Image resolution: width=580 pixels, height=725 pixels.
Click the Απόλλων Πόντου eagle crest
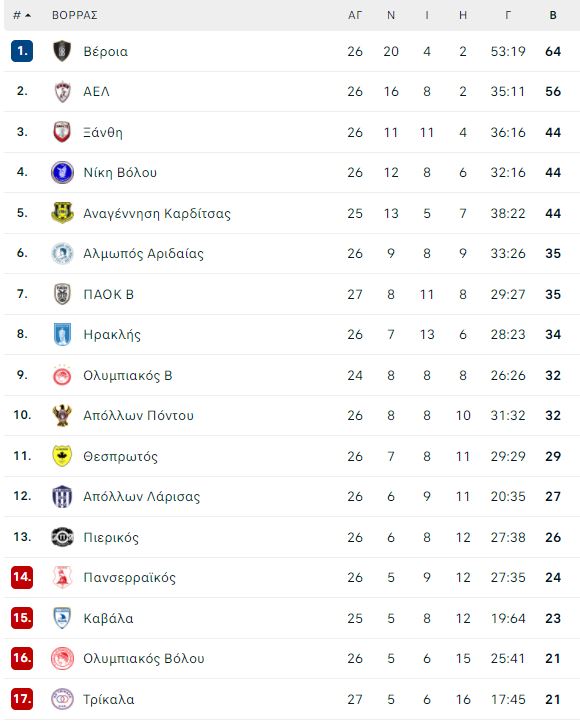pyautogui.click(x=62, y=415)
